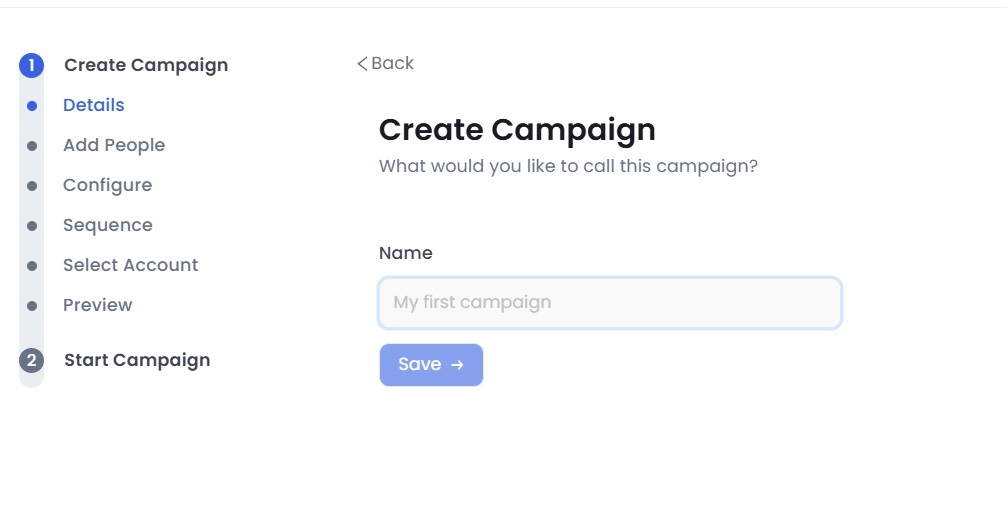Click the bullet dot beside Sequence
The image size is (1007, 509).
32,226
